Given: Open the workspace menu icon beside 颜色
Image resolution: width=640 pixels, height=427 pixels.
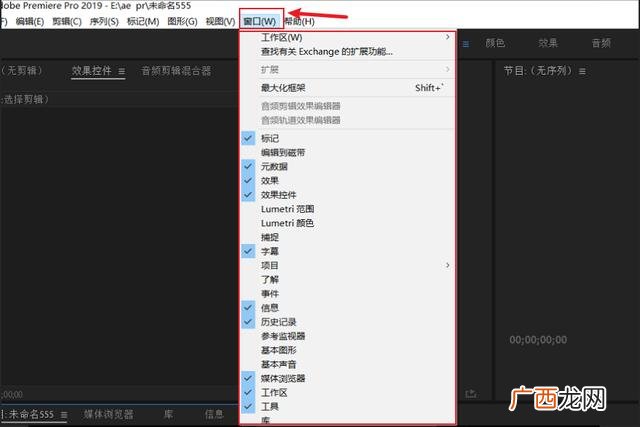Looking at the screenshot, I should click(466, 44).
